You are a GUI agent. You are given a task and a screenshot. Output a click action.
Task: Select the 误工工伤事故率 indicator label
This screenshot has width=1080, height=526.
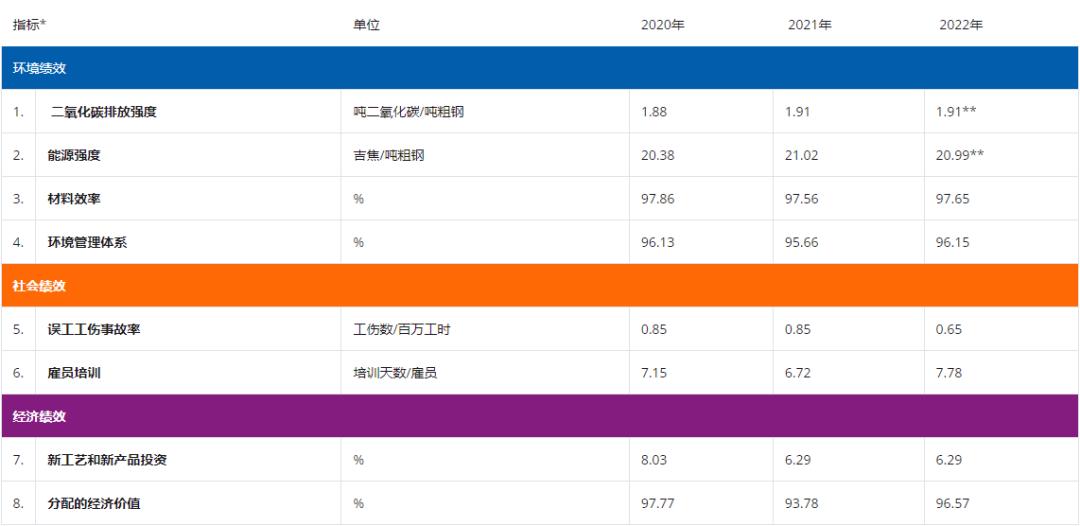[94, 330]
